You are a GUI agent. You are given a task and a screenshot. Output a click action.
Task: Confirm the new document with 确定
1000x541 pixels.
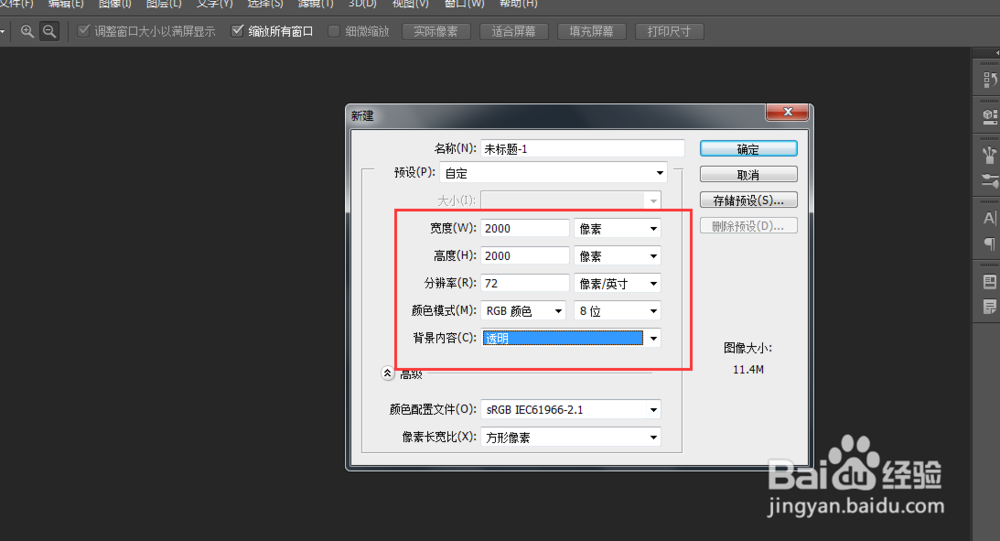tap(749, 149)
